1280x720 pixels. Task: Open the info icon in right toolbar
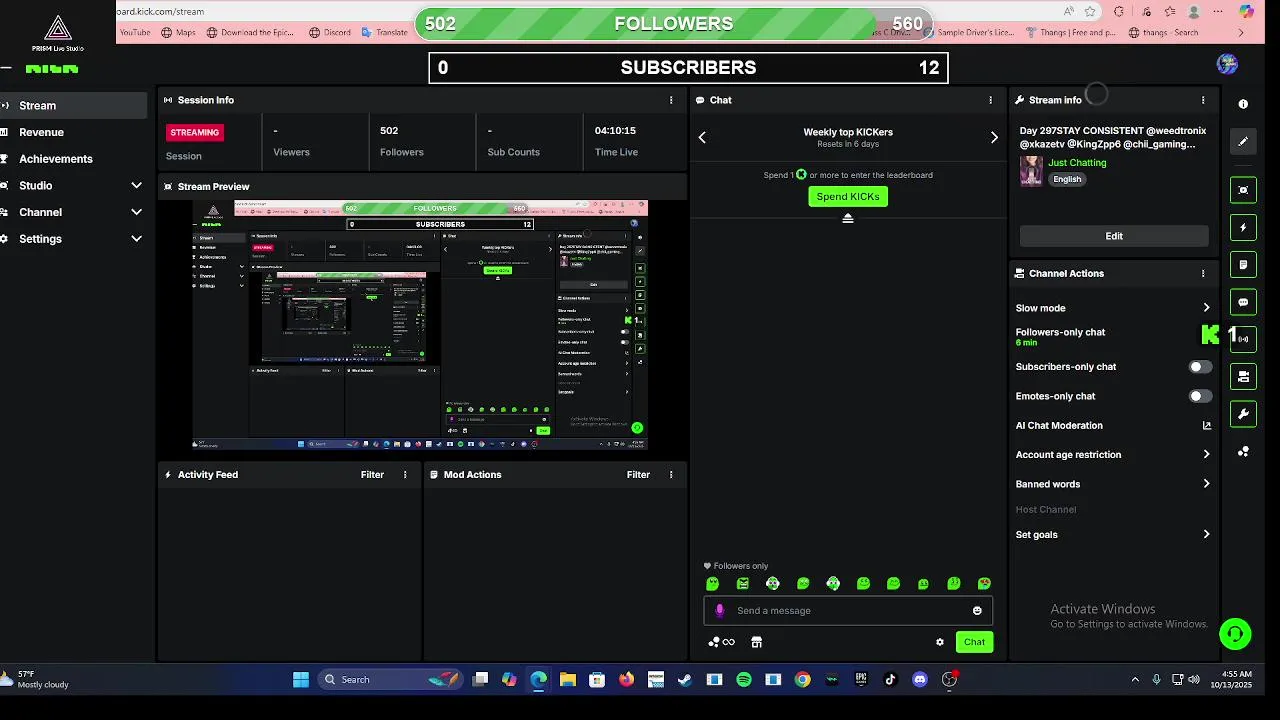click(1243, 104)
